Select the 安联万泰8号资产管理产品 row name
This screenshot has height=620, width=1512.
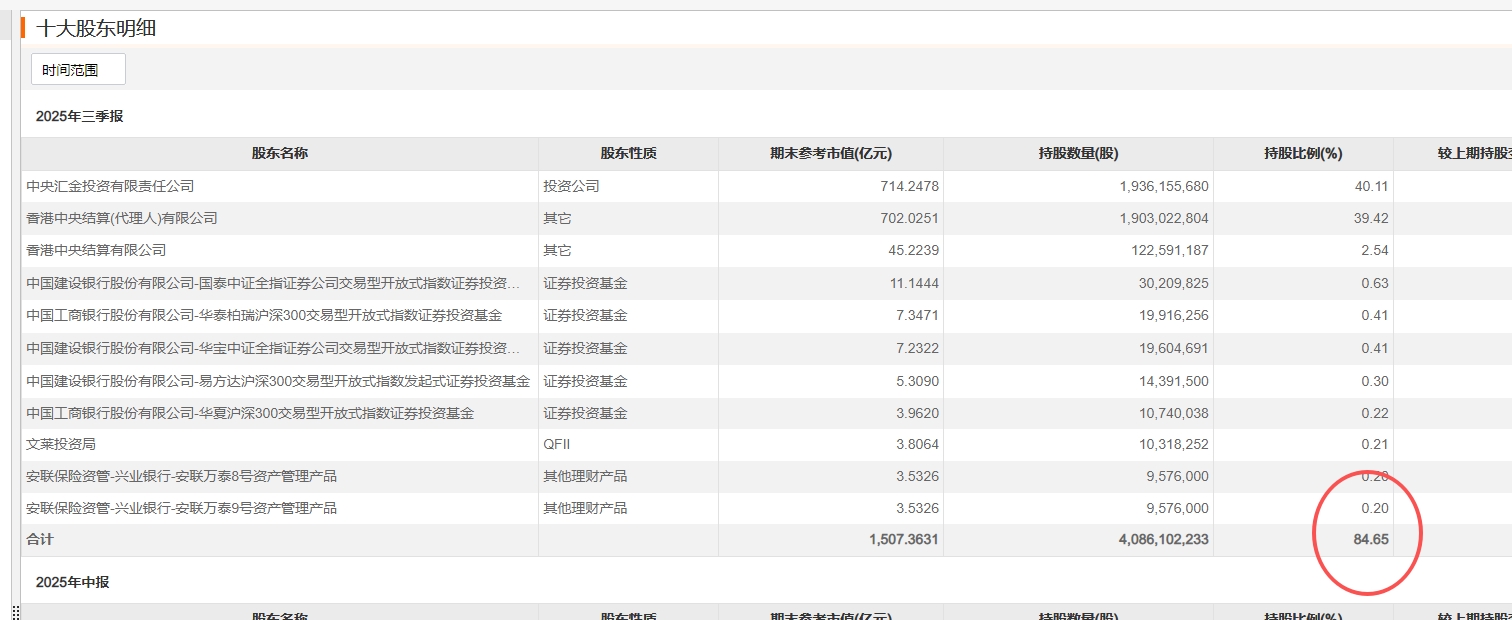pos(181,476)
